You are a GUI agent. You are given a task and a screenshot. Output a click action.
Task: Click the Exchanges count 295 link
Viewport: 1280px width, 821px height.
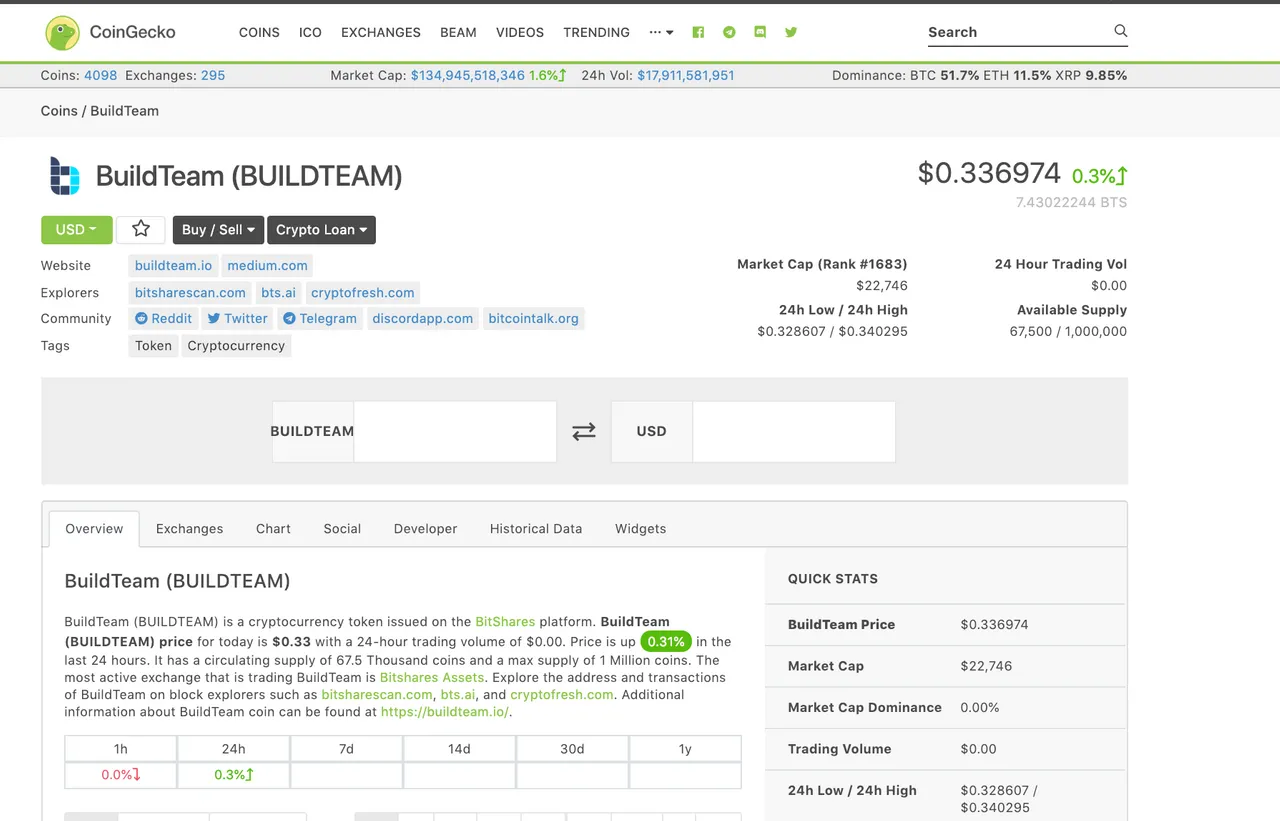(213, 75)
